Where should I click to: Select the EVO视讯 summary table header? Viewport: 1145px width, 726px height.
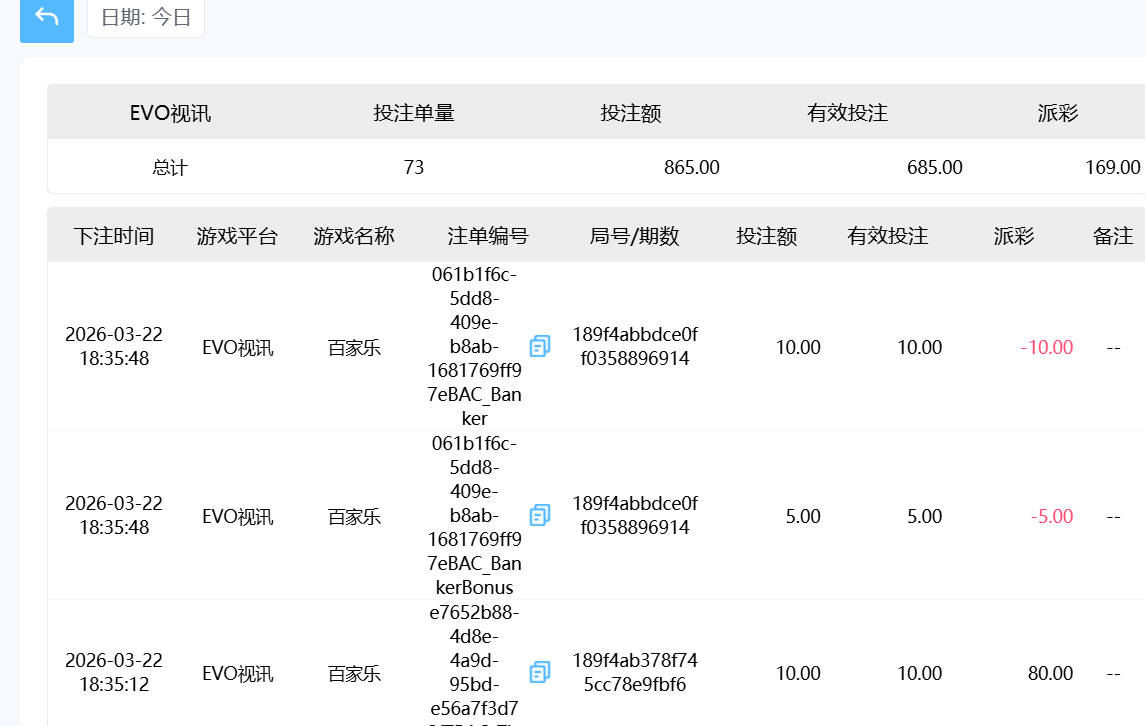[170, 113]
